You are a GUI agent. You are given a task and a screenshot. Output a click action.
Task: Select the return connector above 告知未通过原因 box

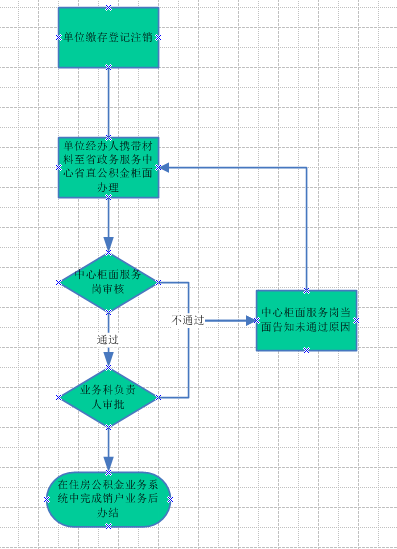pos(306,228)
